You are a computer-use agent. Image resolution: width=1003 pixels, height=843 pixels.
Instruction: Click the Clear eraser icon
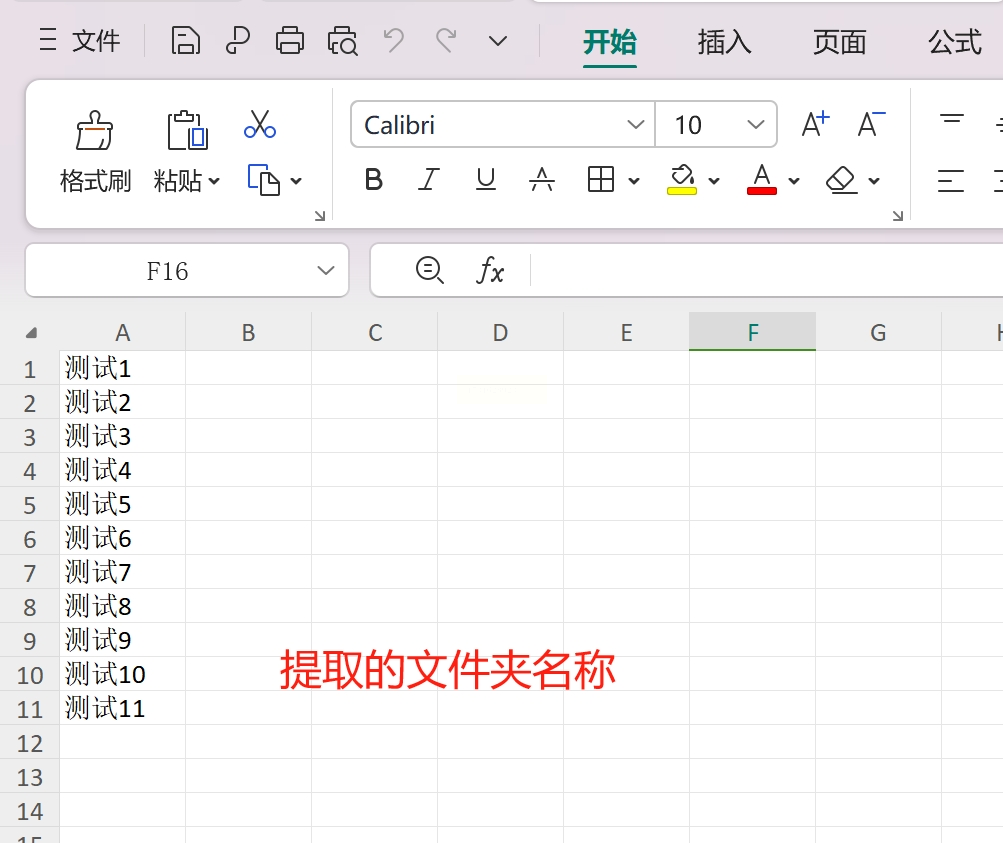click(x=841, y=180)
